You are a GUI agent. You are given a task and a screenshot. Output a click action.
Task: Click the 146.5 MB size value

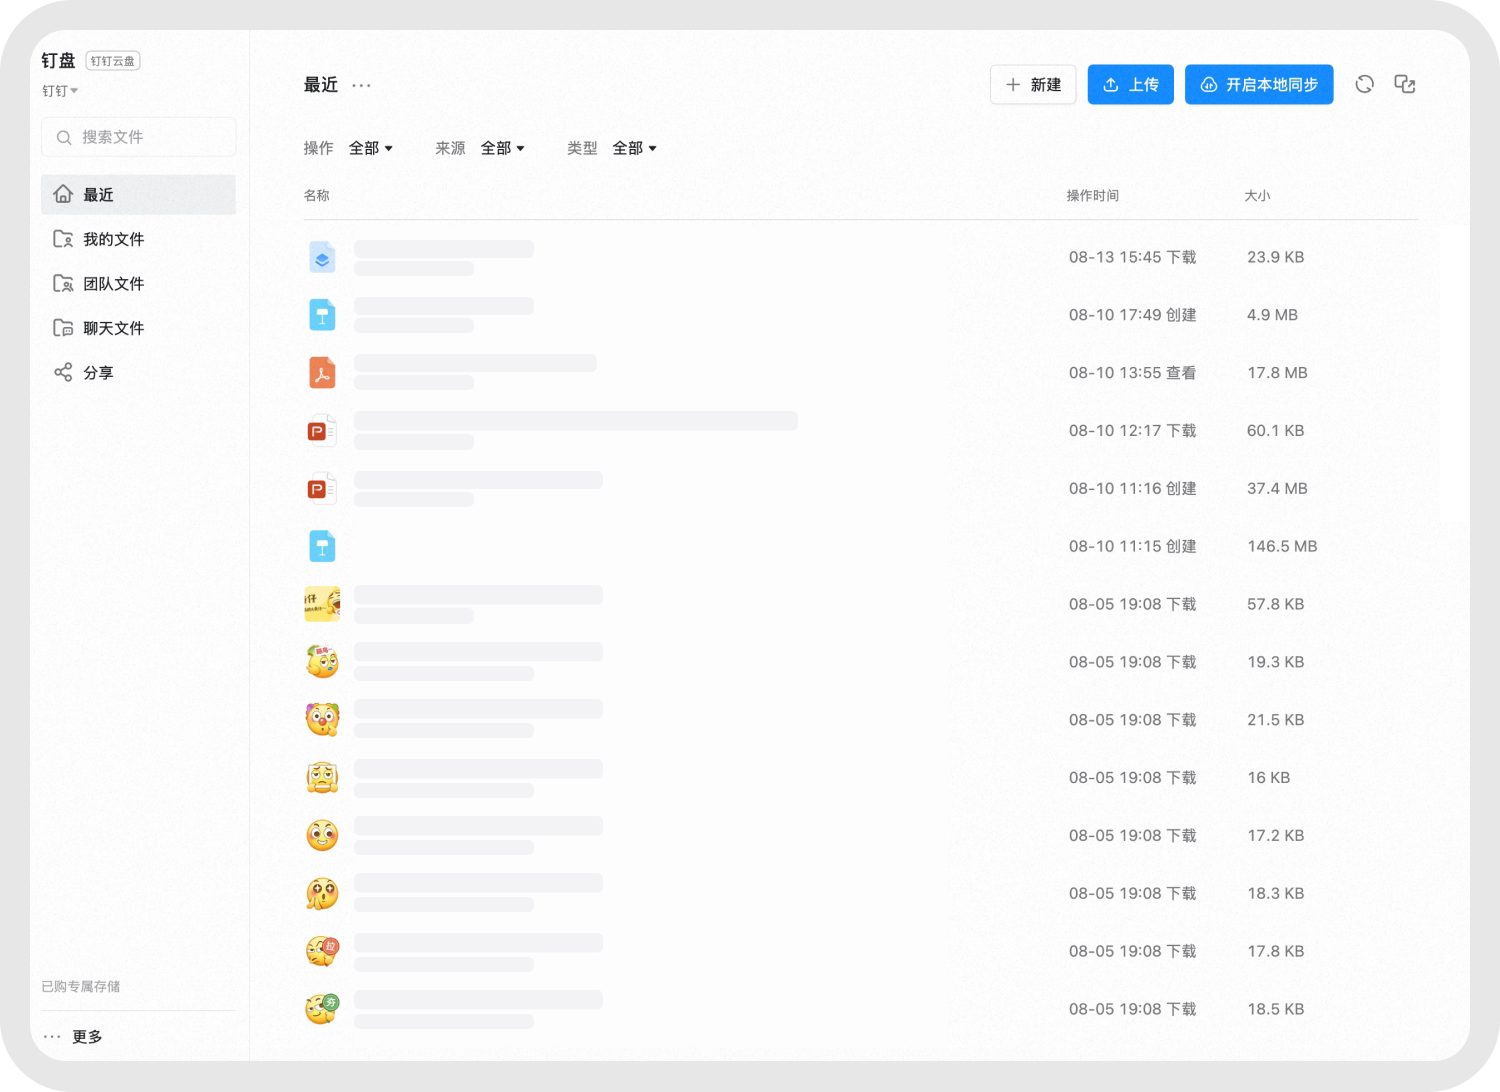point(1282,547)
